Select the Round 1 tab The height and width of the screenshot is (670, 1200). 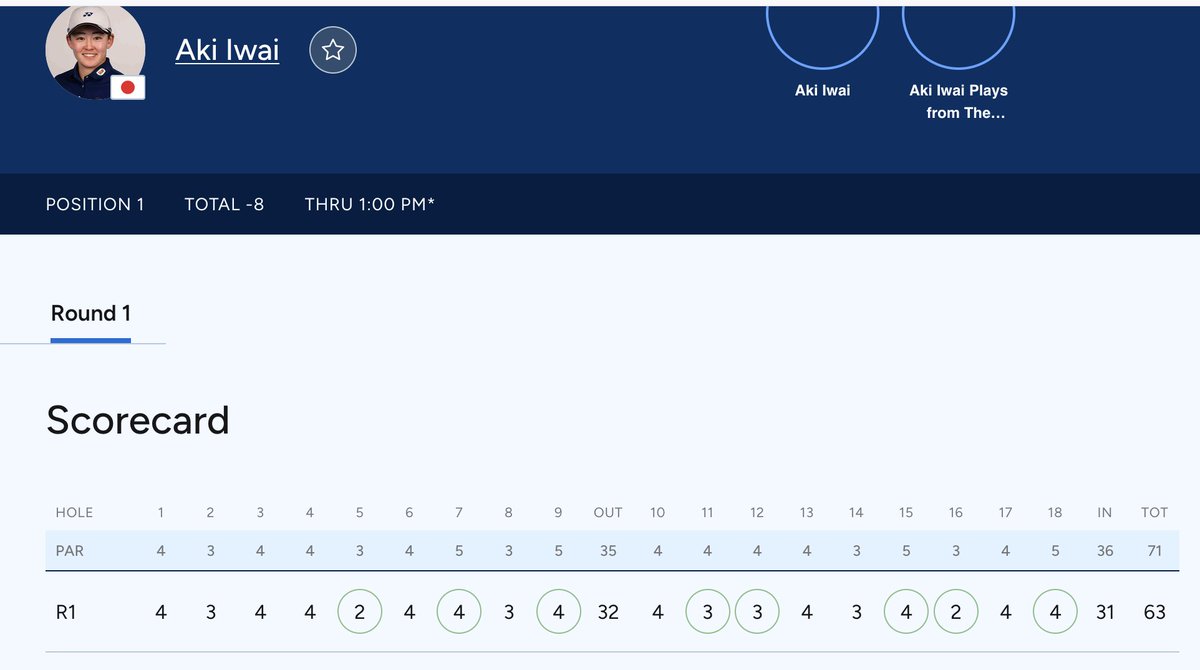pos(91,314)
